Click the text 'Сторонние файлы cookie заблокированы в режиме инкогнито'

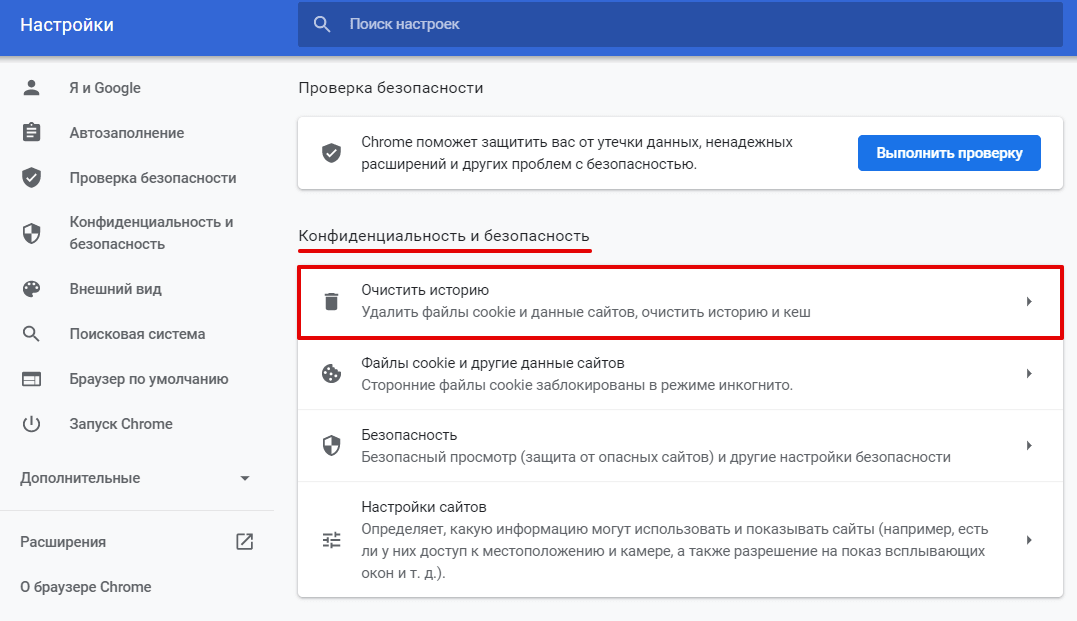(577, 385)
